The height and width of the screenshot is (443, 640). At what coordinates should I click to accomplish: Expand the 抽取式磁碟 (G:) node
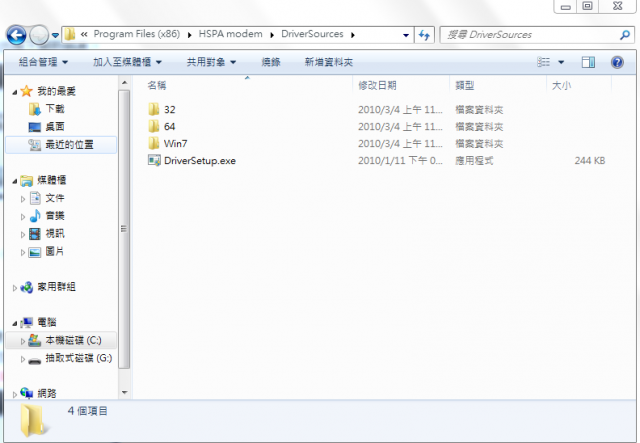pyautogui.click(x=23, y=359)
